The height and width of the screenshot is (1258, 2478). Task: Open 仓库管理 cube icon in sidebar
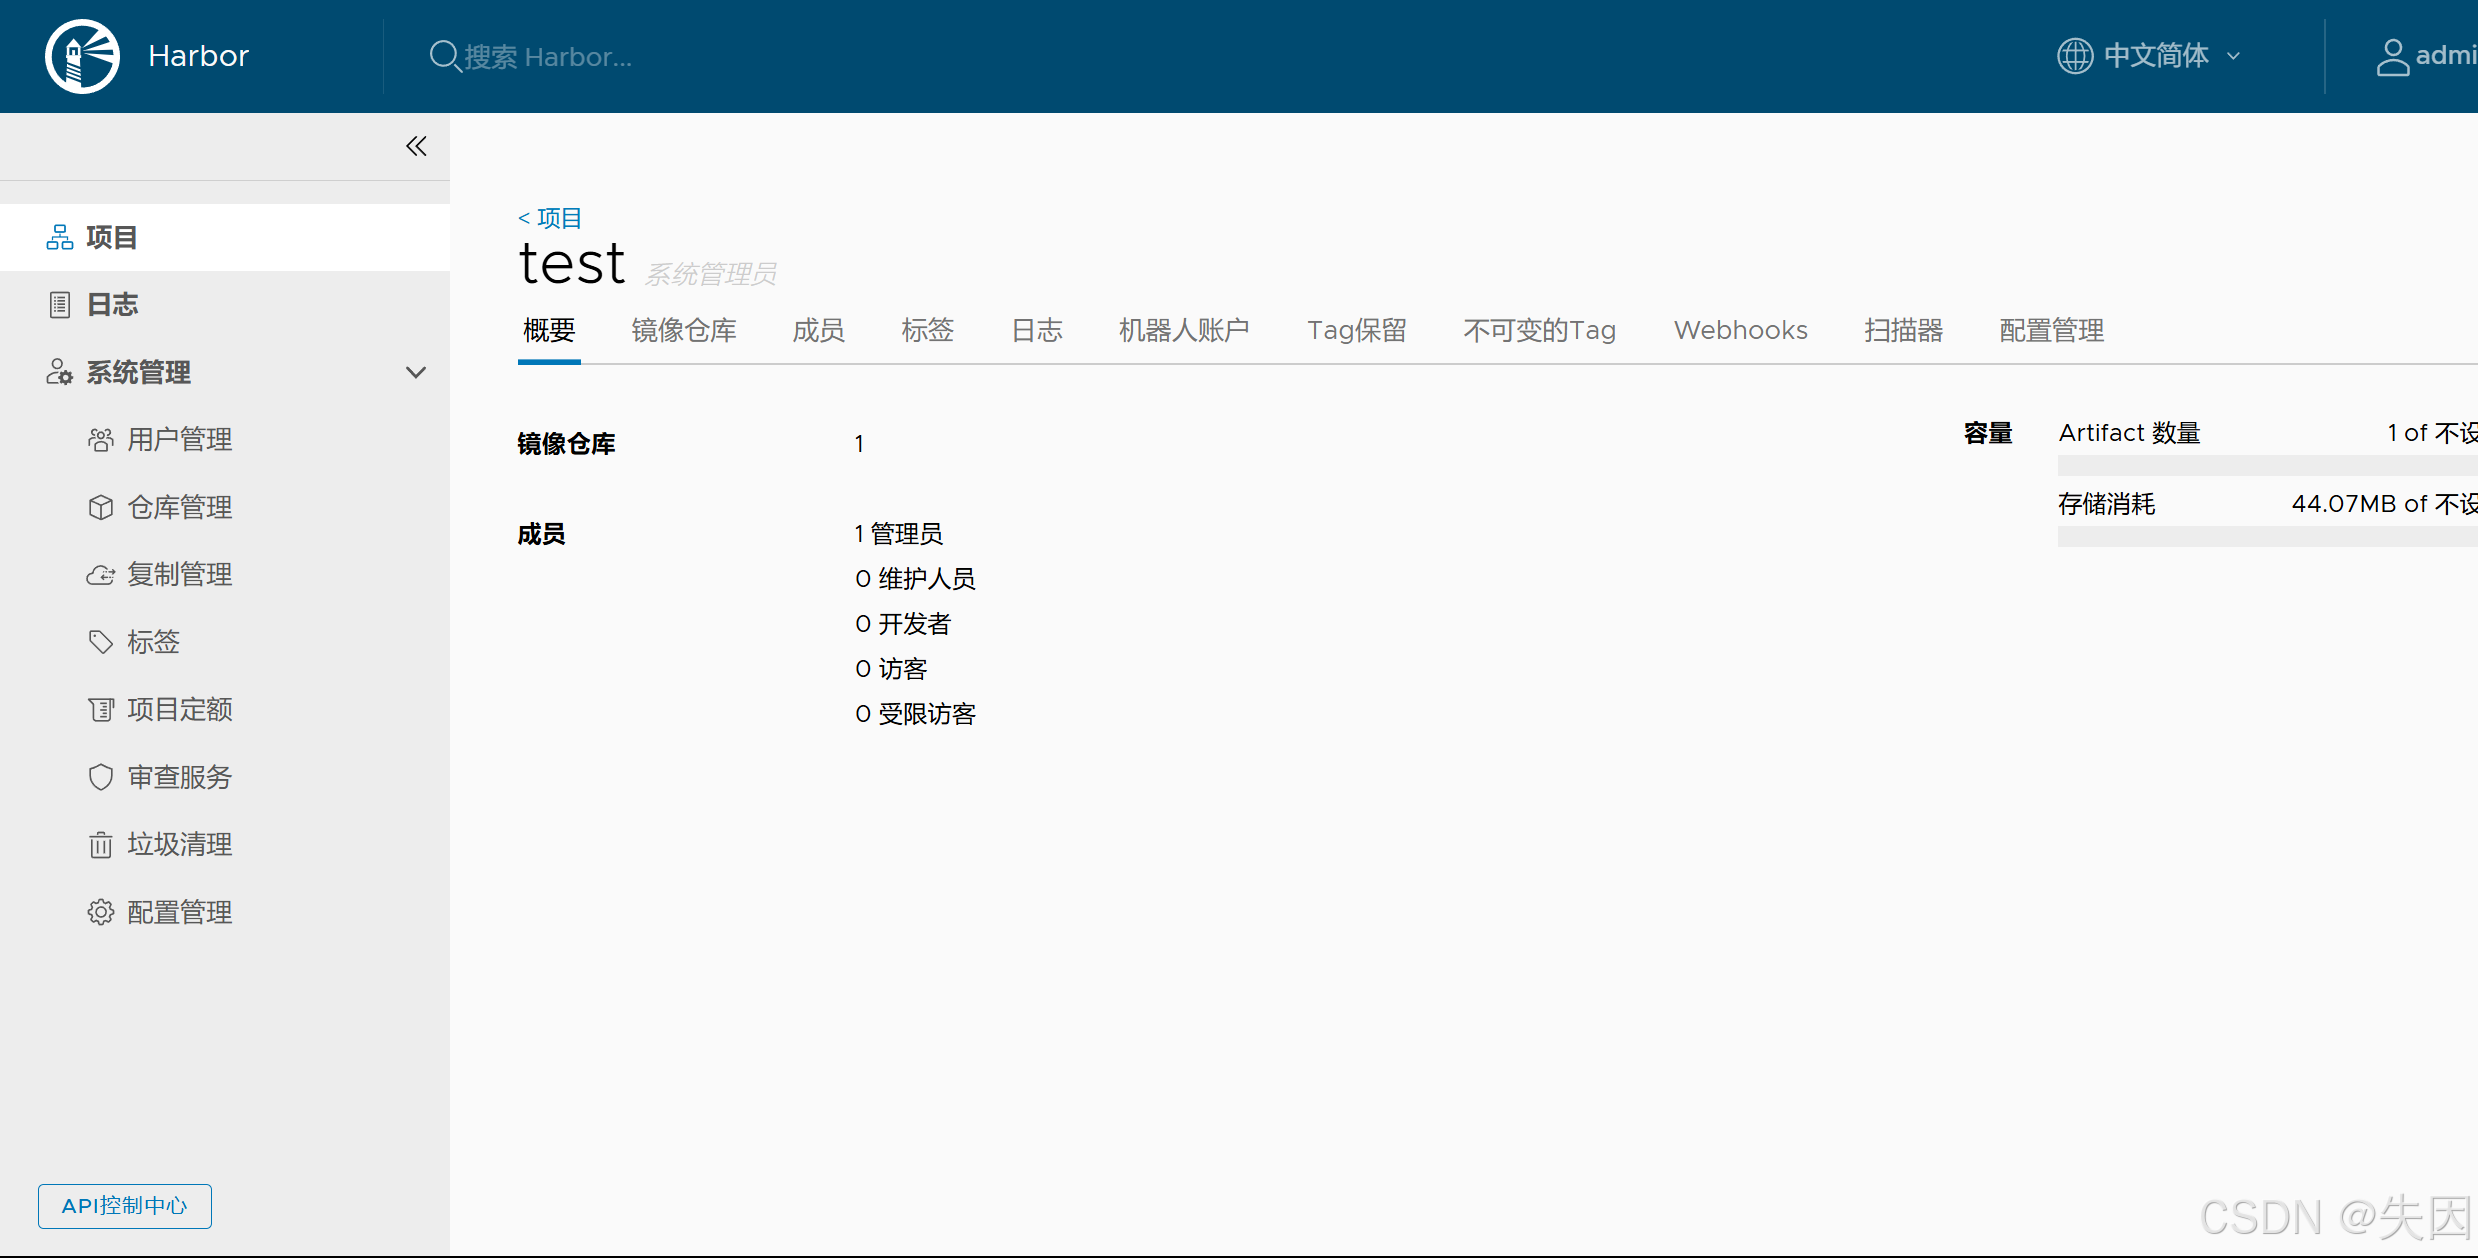tap(100, 508)
